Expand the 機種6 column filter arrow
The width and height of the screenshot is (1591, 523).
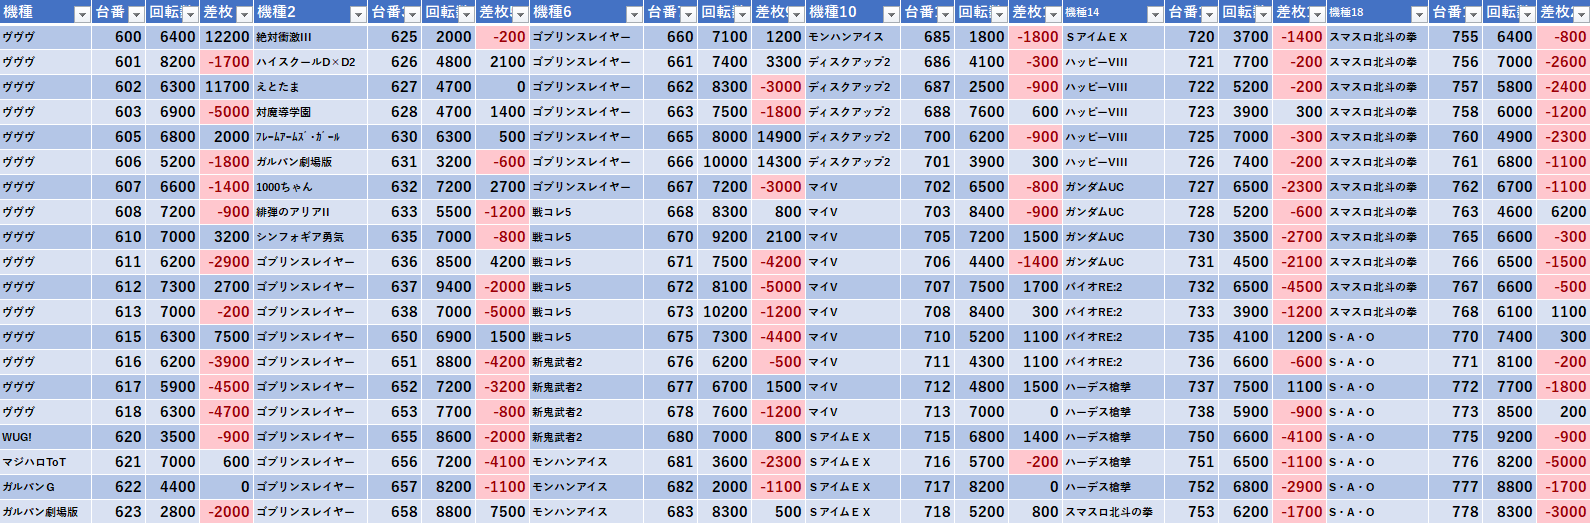click(634, 14)
